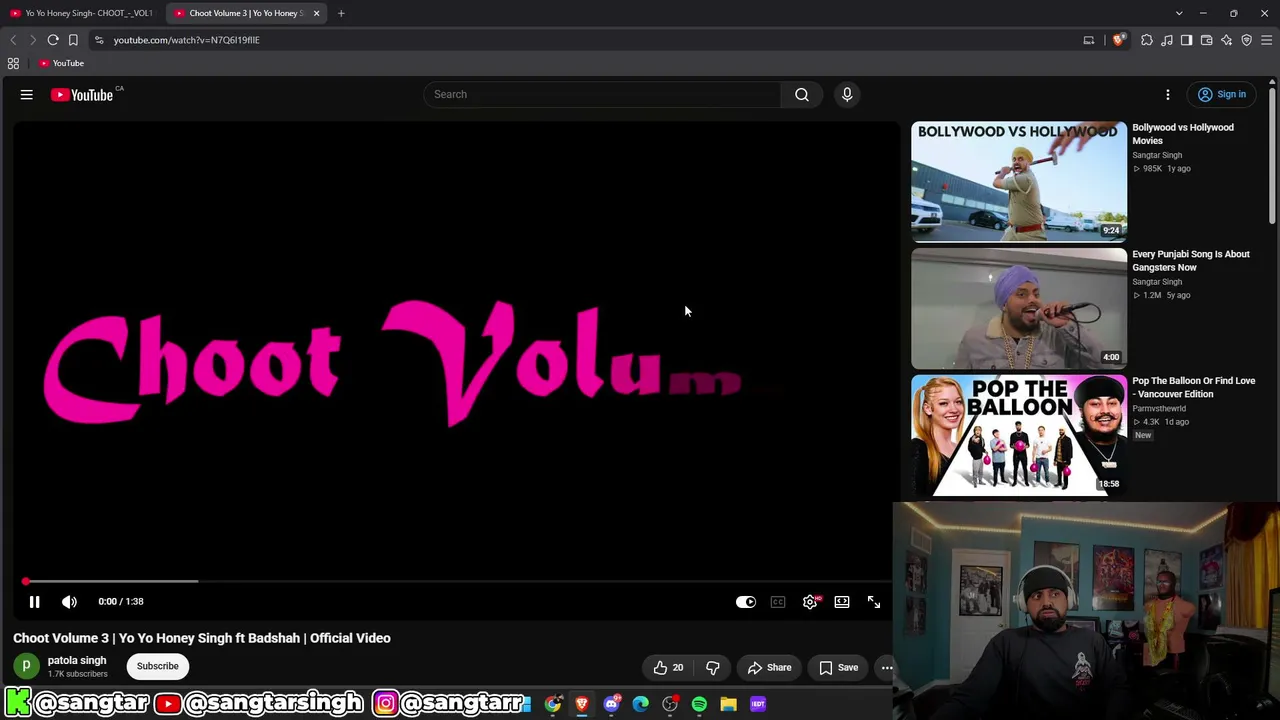
Task: Toggle the browser sidebar panel
Action: point(1187,40)
